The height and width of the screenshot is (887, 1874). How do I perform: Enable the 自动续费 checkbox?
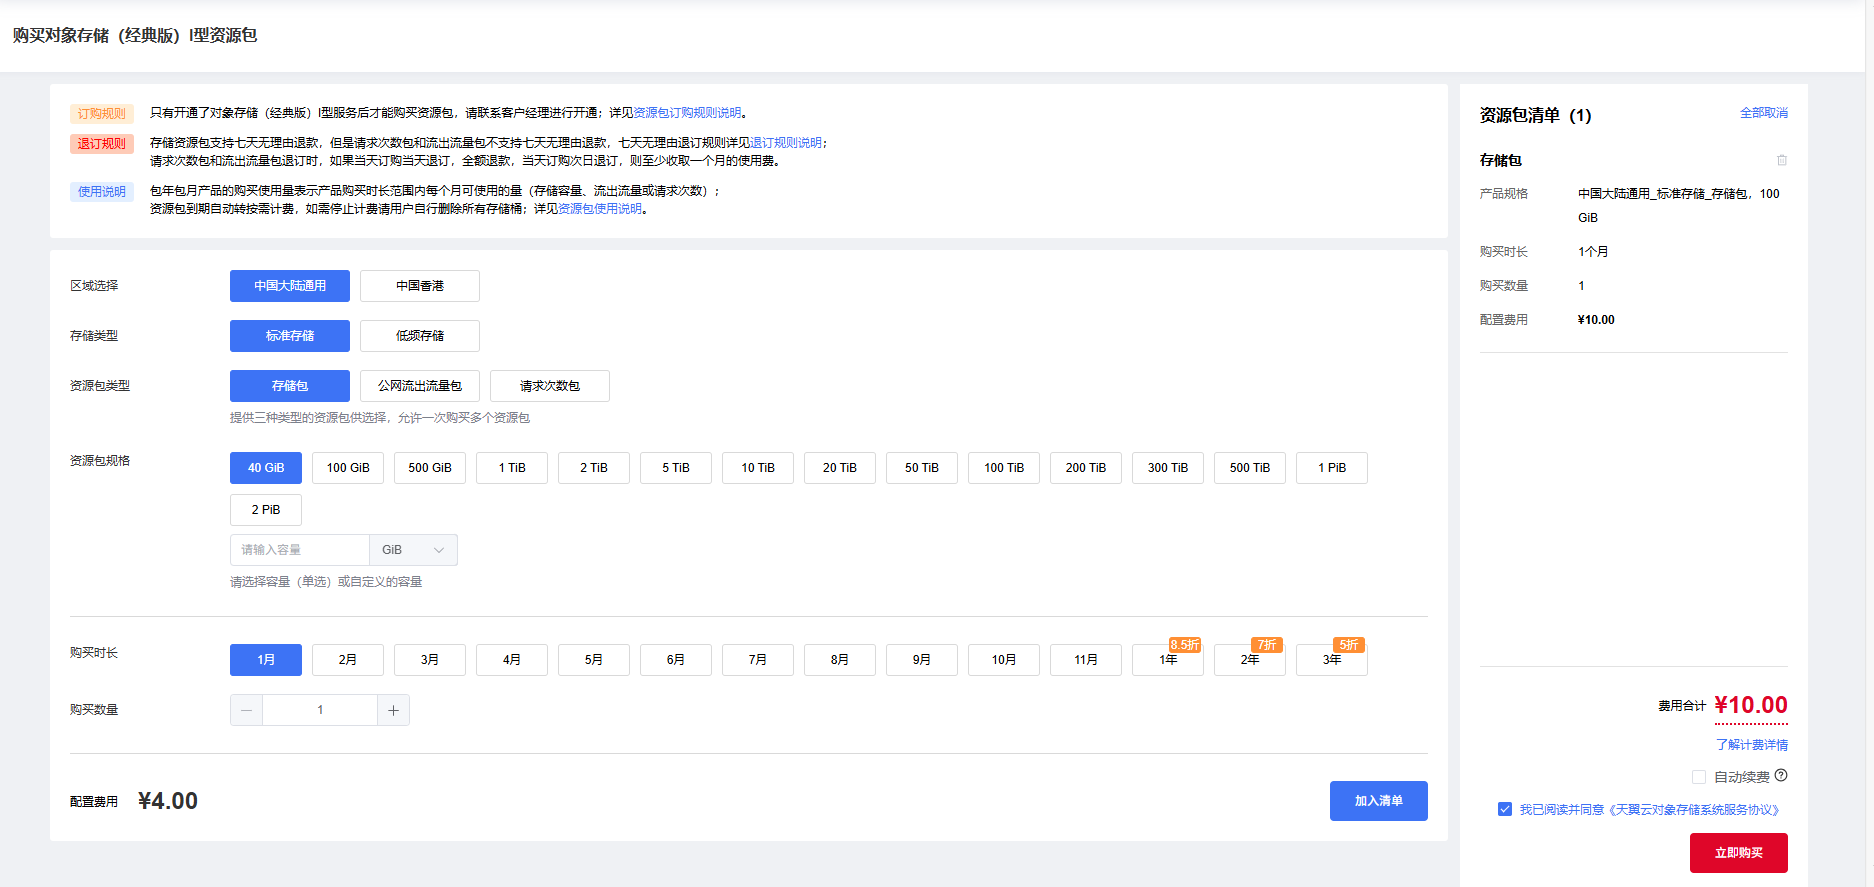point(1698,777)
